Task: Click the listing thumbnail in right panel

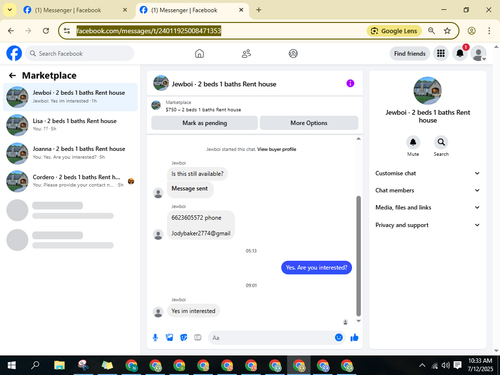Action: [428, 90]
